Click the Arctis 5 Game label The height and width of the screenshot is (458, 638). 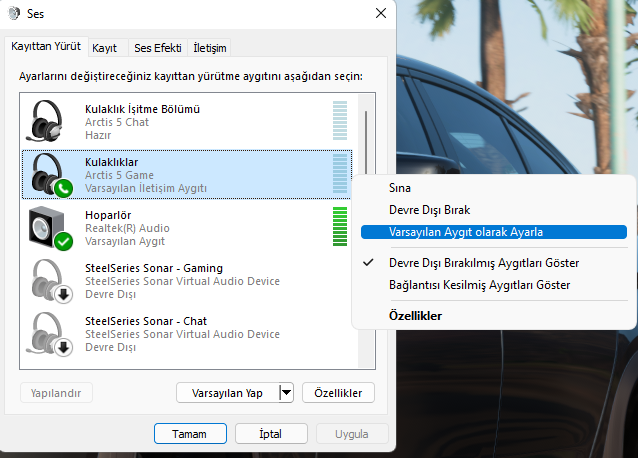119,175
